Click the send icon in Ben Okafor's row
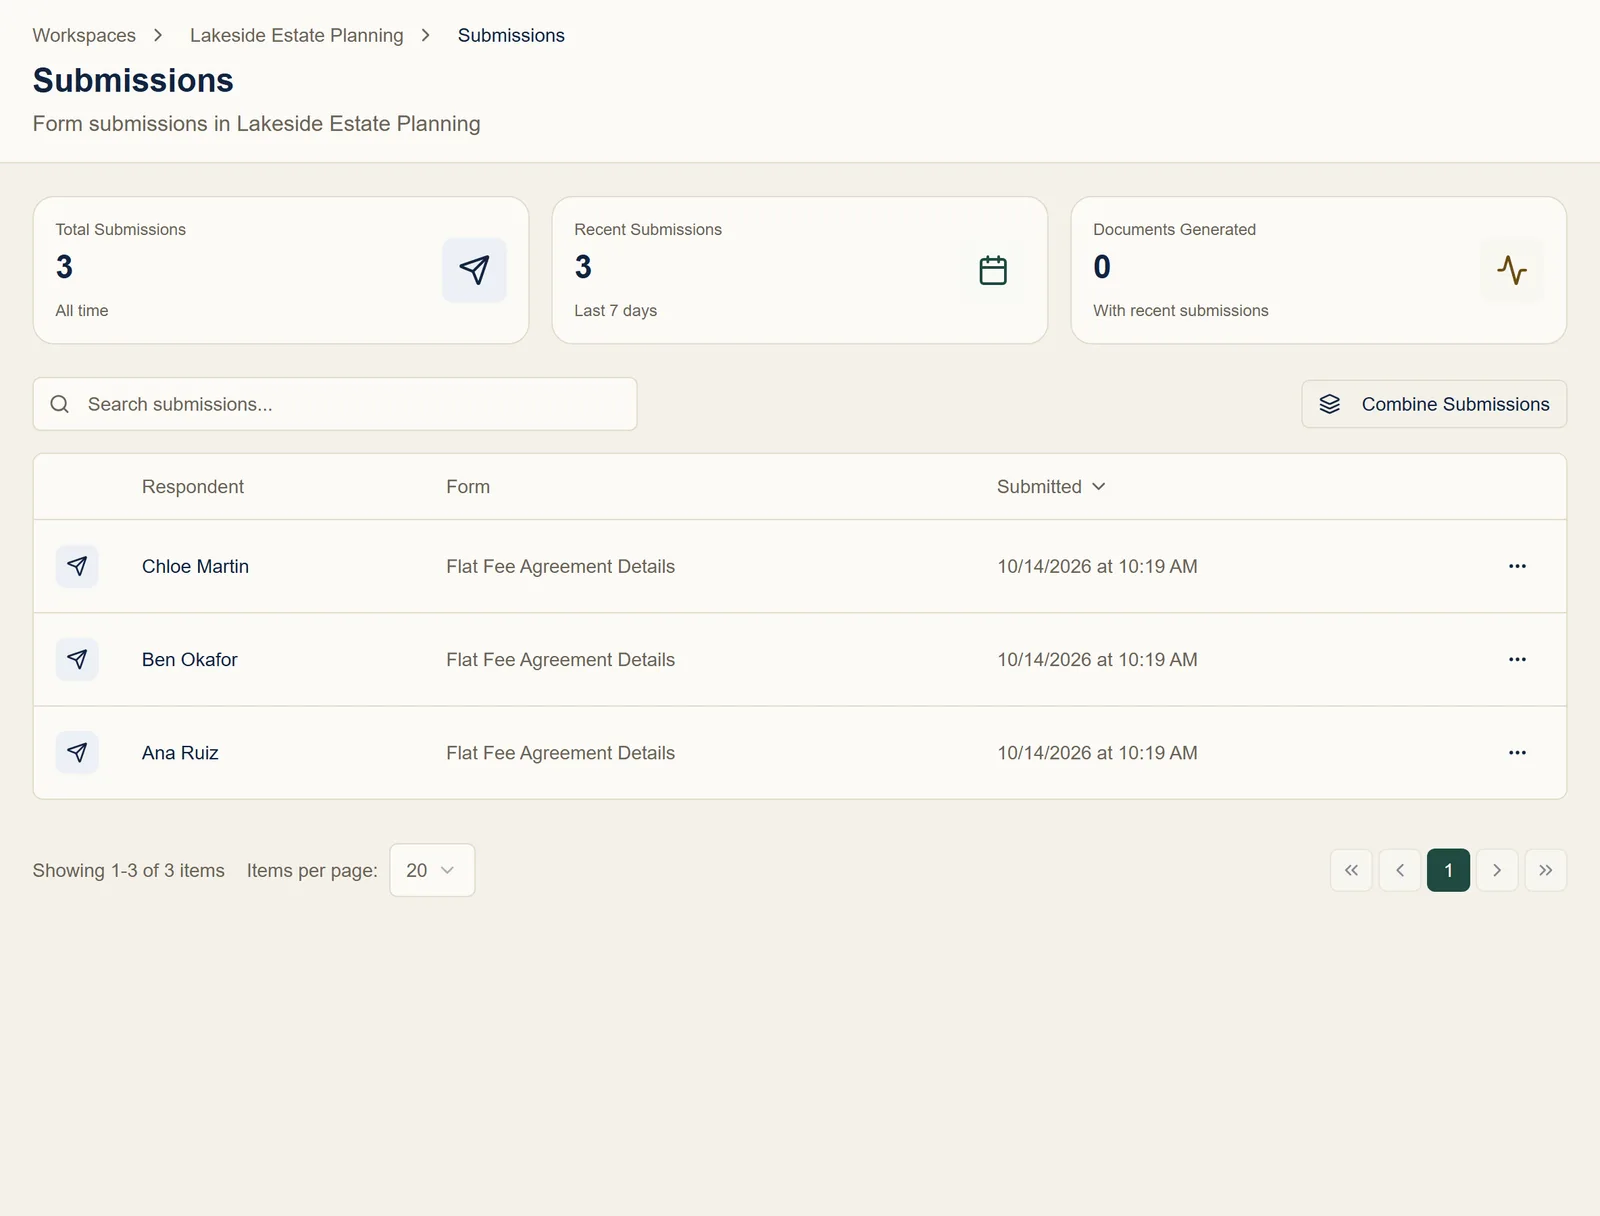This screenshot has height=1216, width=1600. click(x=77, y=659)
